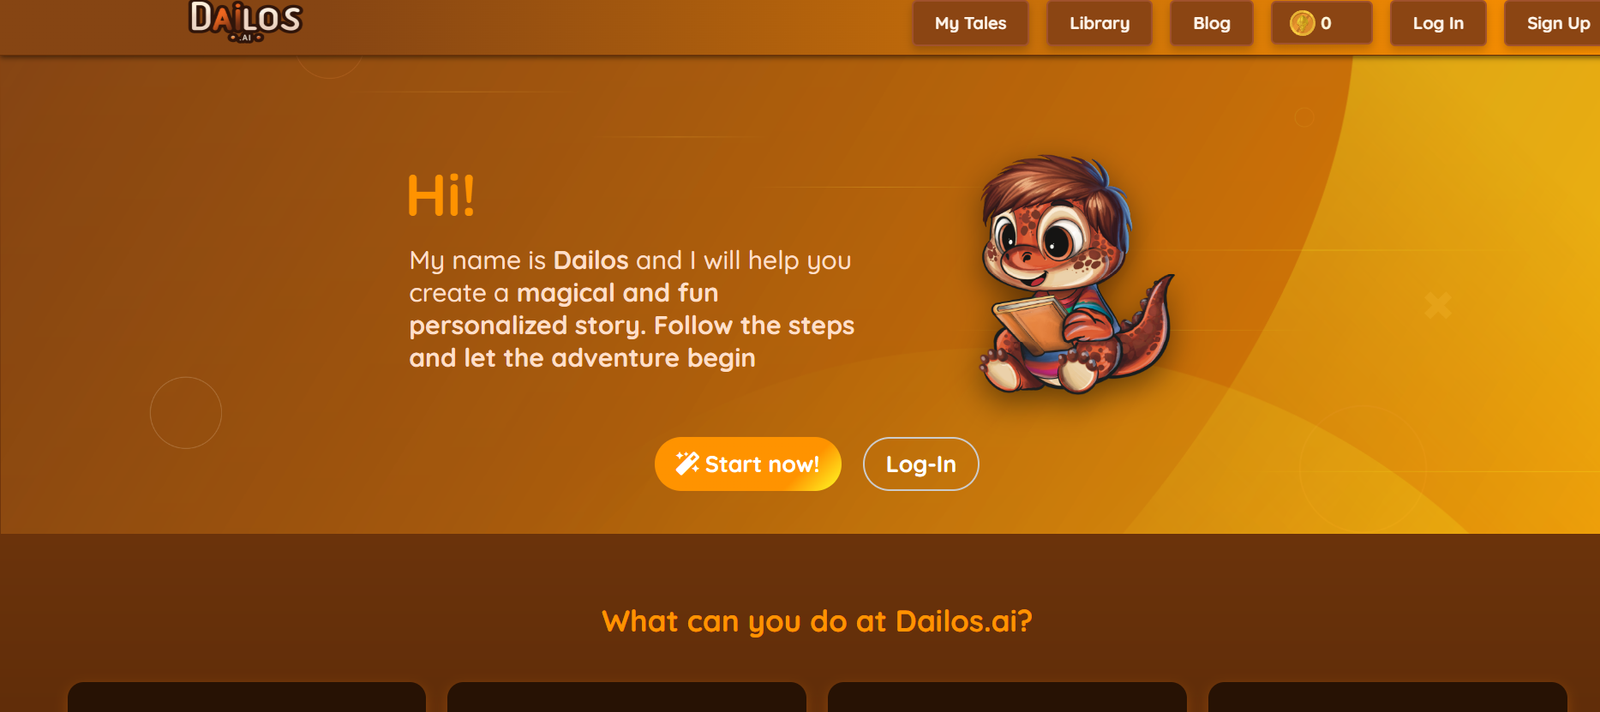This screenshot has width=1600, height=712.
Task: Click the faint X decoration icon
Action: 1438,305
